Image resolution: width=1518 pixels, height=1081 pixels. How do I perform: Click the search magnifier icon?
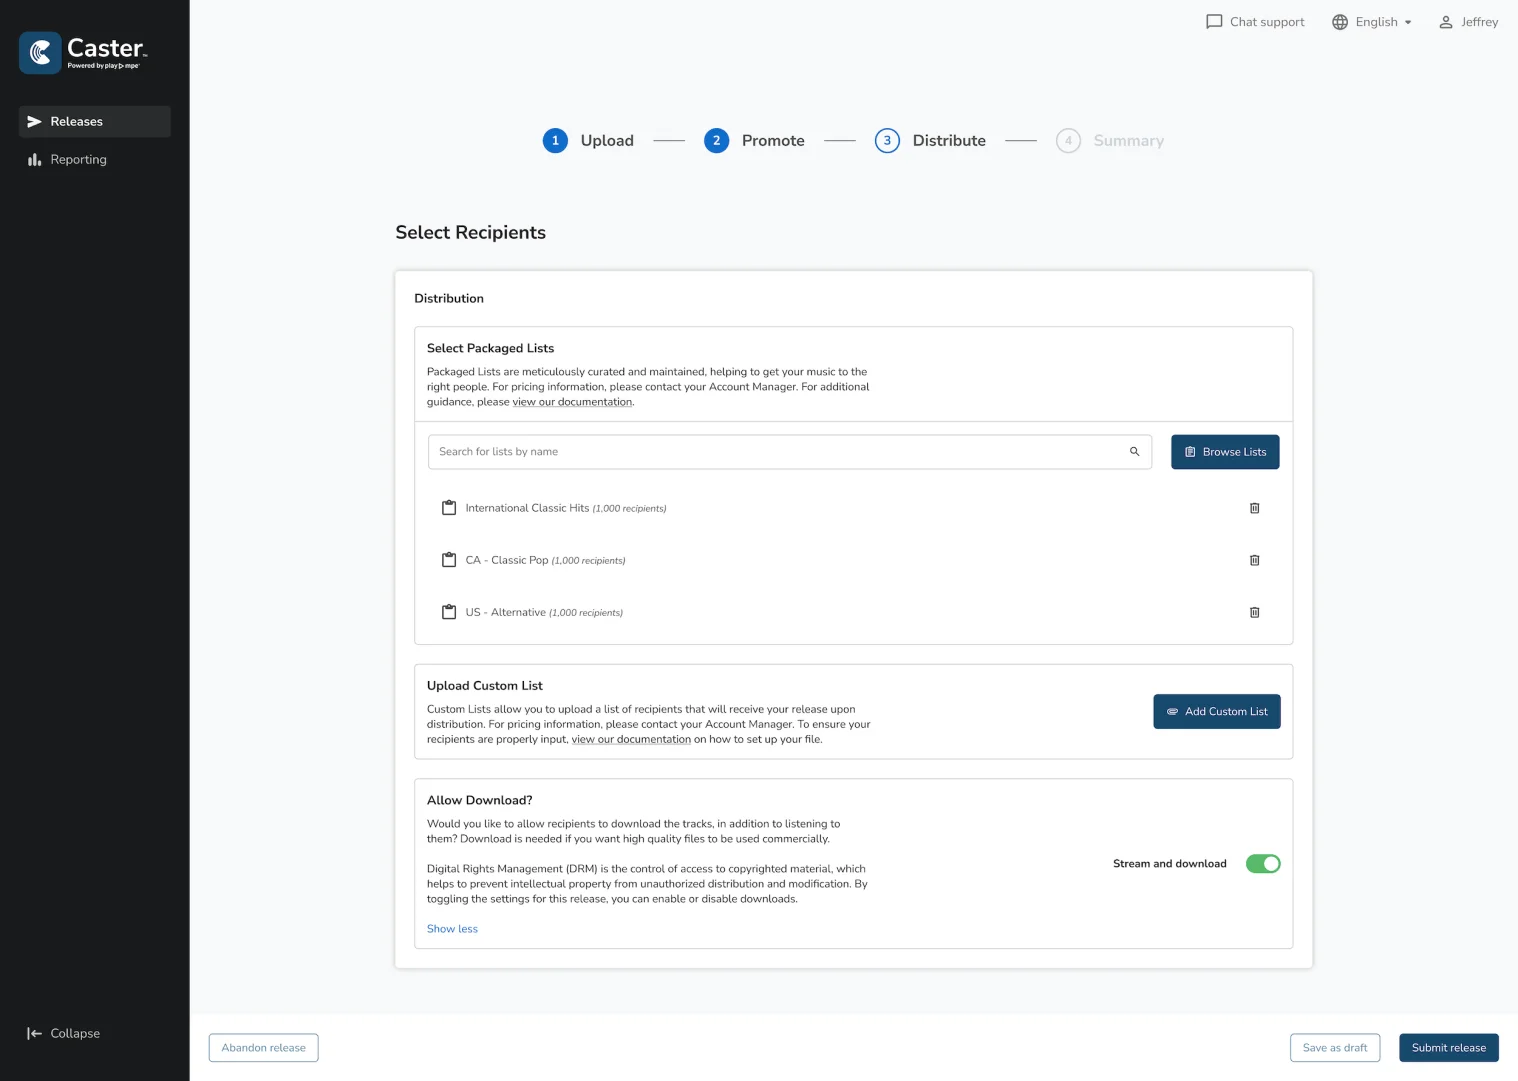point(1134,452)
